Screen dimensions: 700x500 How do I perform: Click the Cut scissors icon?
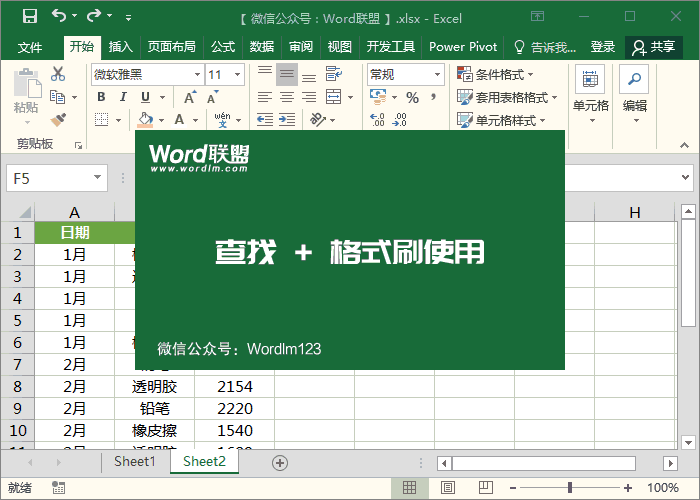coord(58,74)
